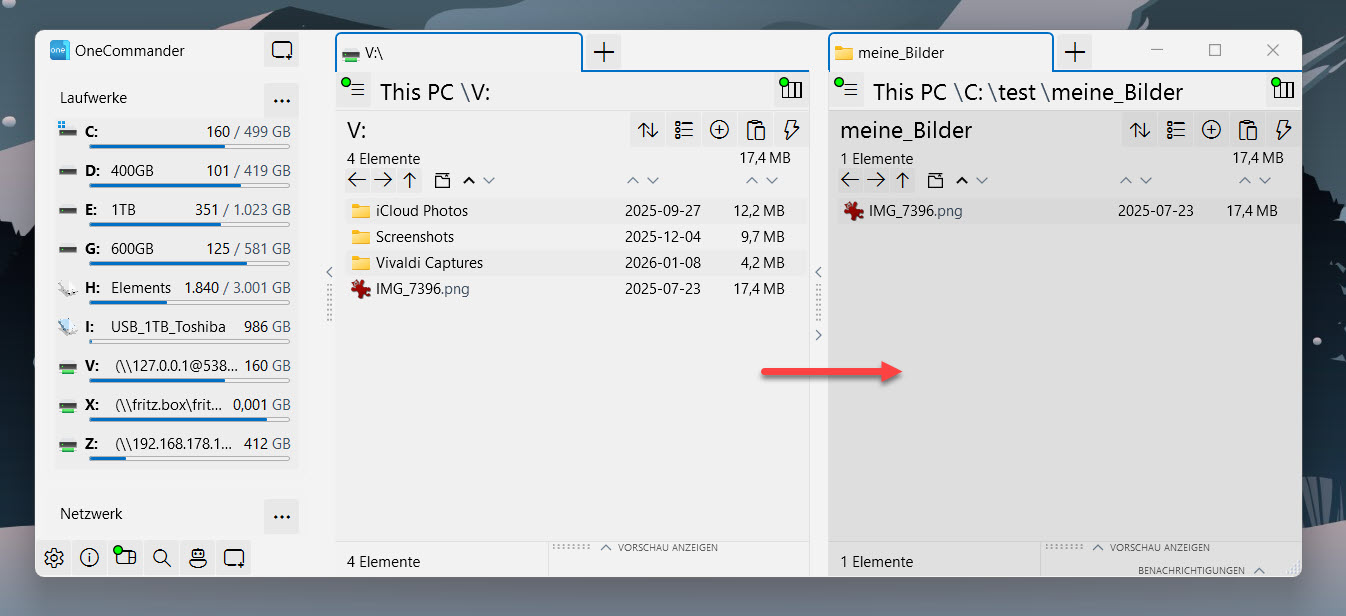Image resolution: width=1346 pixels, height=616 pixels.
Task: Create new item with plus-circle in meine_Bilder pane
Action: (1211, 130)
